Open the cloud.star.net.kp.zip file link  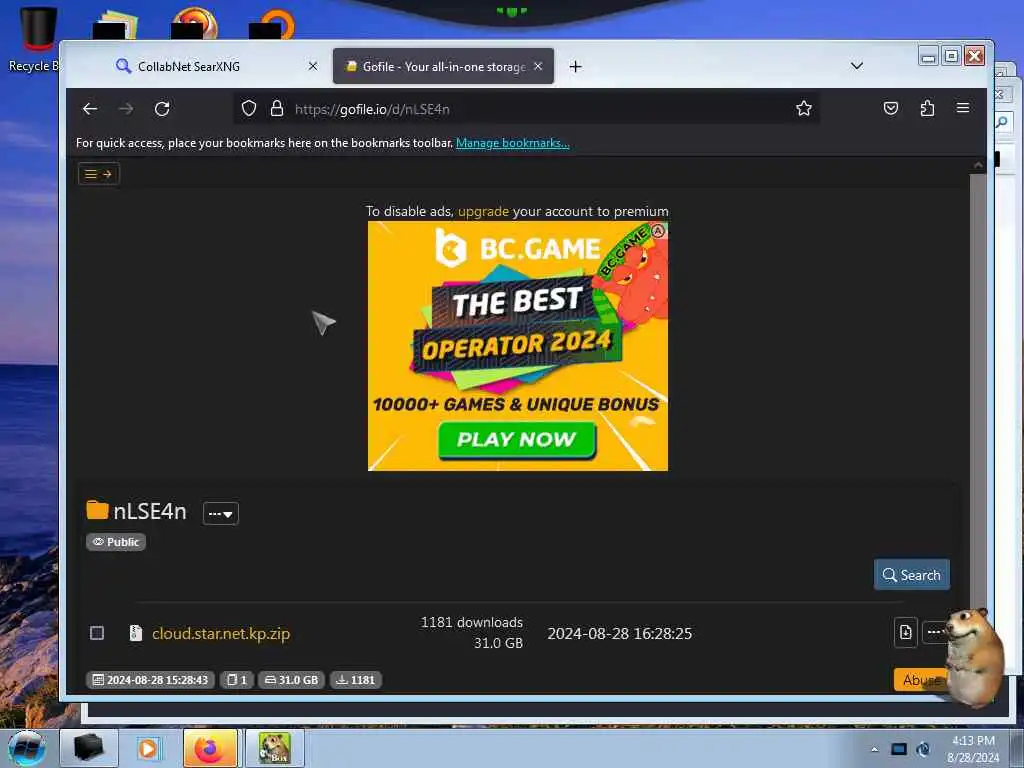(x=221, y=633)
